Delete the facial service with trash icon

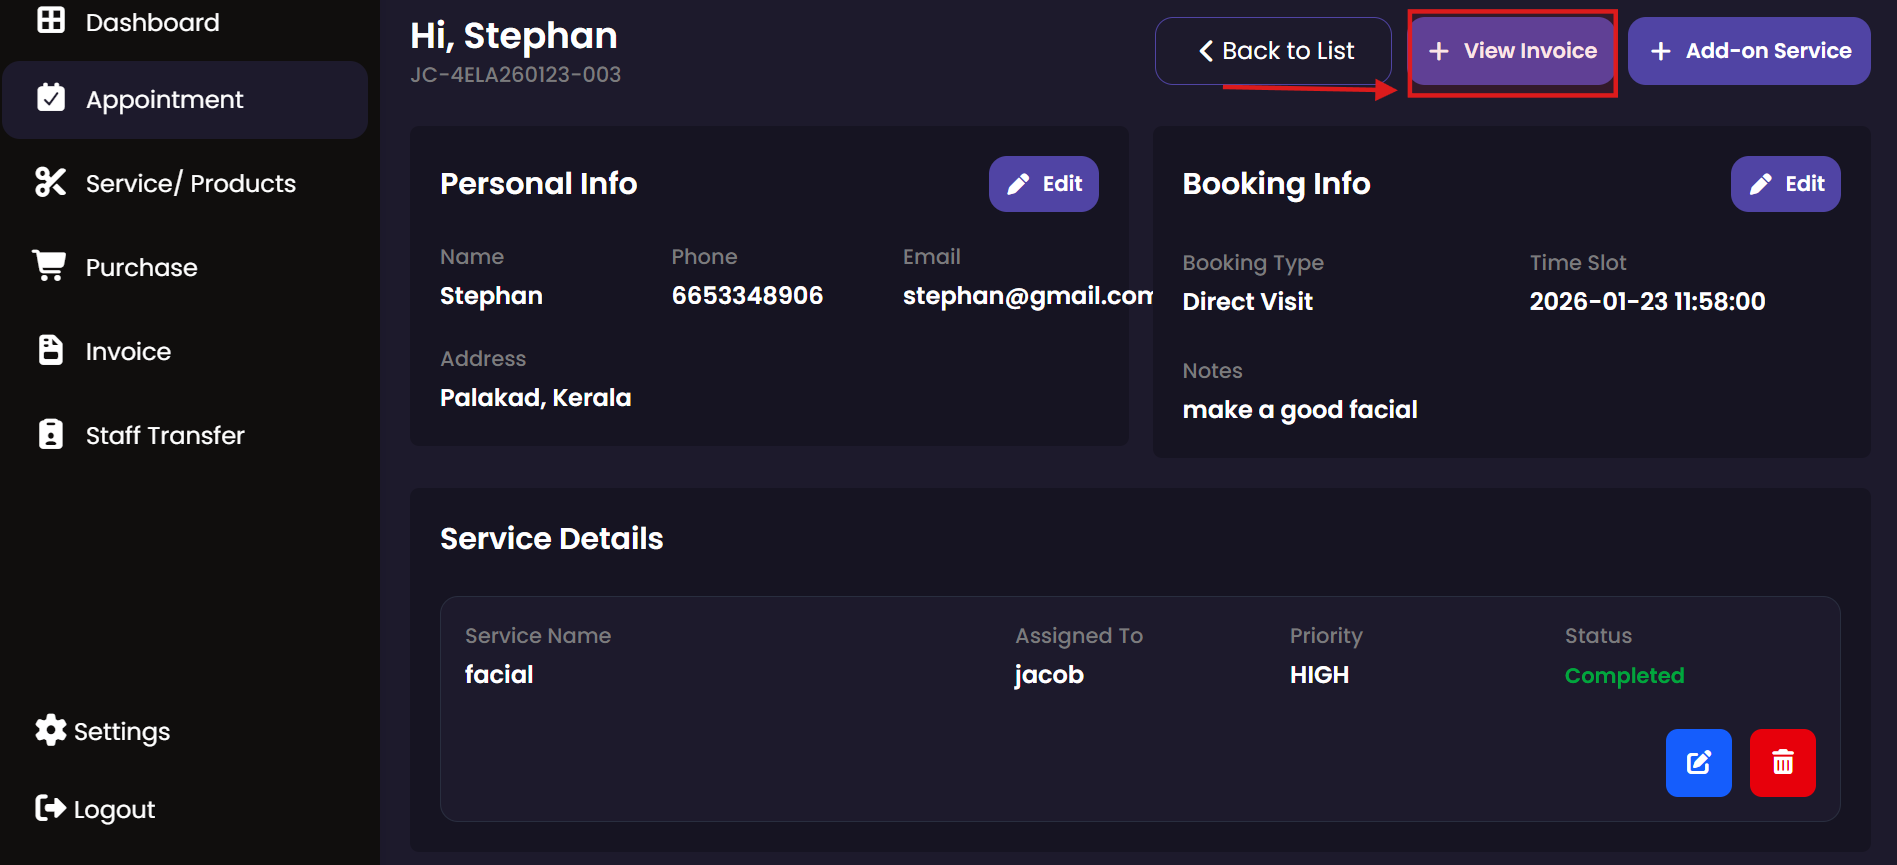(1782, 763)
